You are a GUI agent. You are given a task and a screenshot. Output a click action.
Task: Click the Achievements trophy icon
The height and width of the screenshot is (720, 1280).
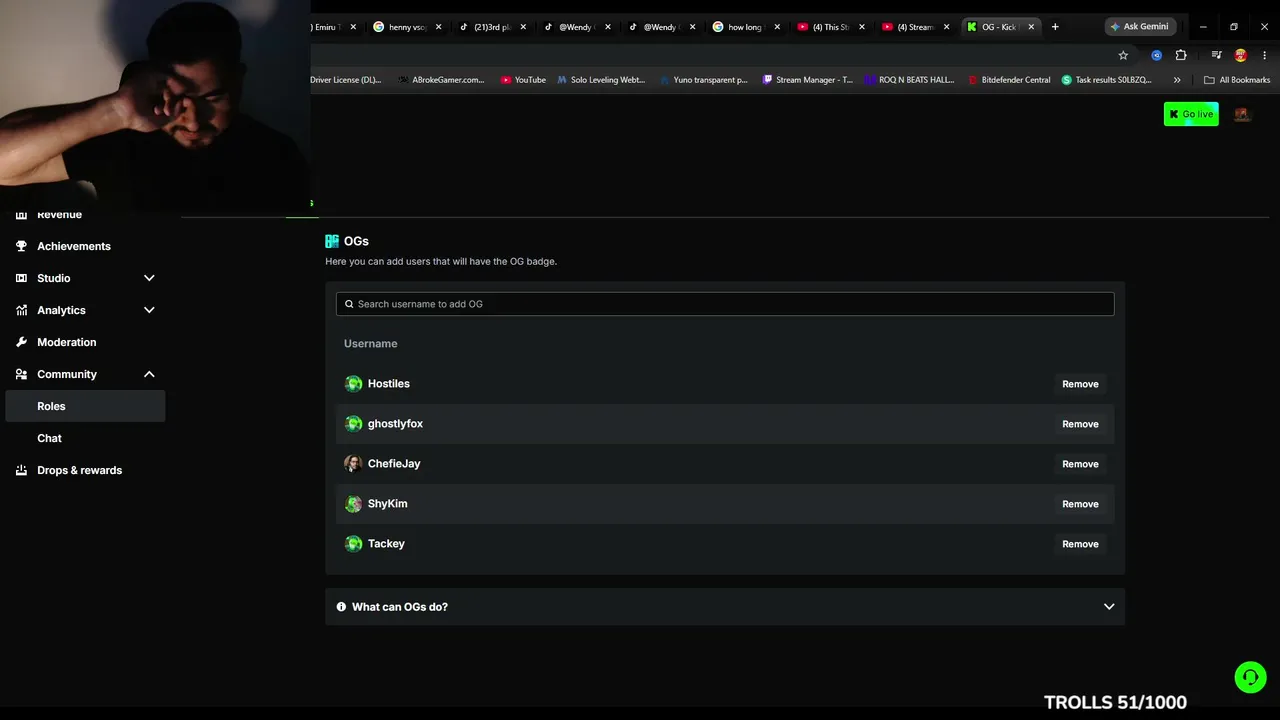pyautogui.click(x=22, y=246)
